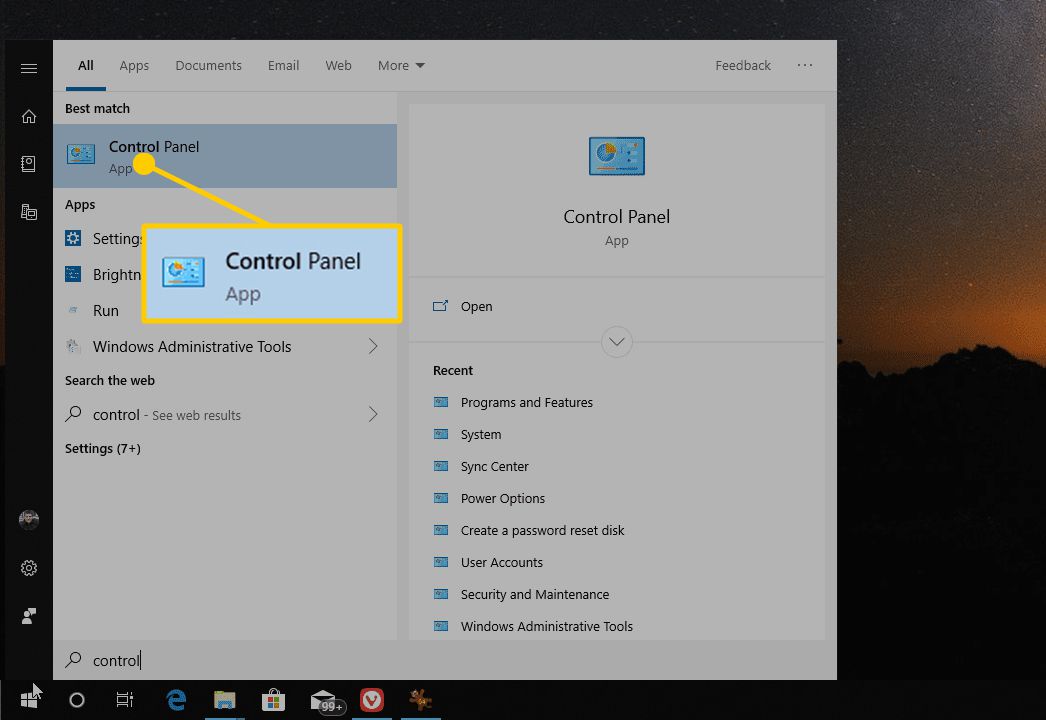Switch to the Documents tab
This screenshot has height=720, width=1046.
(x=208, y=66)
